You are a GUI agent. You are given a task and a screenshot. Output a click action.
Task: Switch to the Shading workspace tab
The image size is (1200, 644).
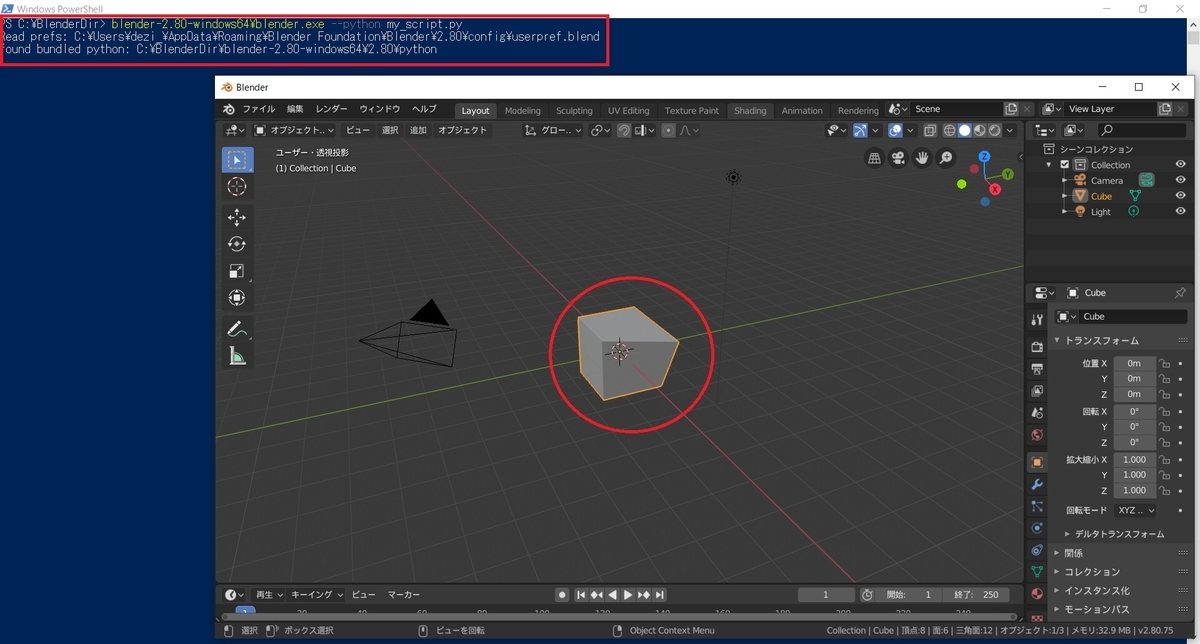pos(750,110)
